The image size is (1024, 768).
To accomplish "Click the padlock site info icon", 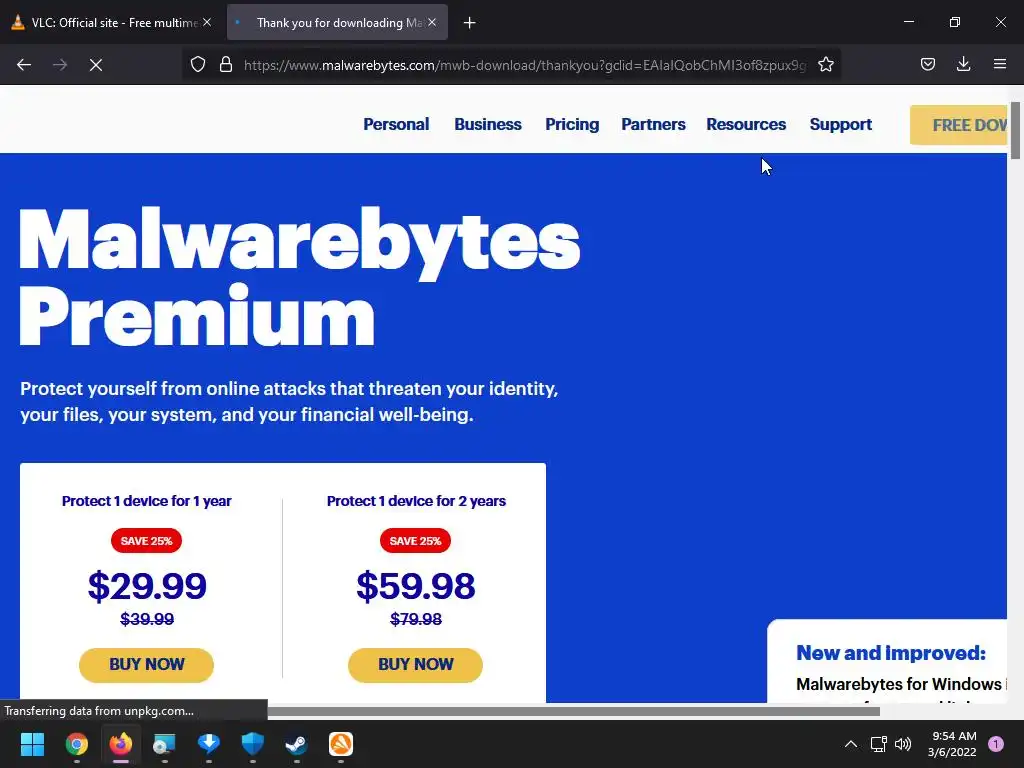I will click(226, 65).
